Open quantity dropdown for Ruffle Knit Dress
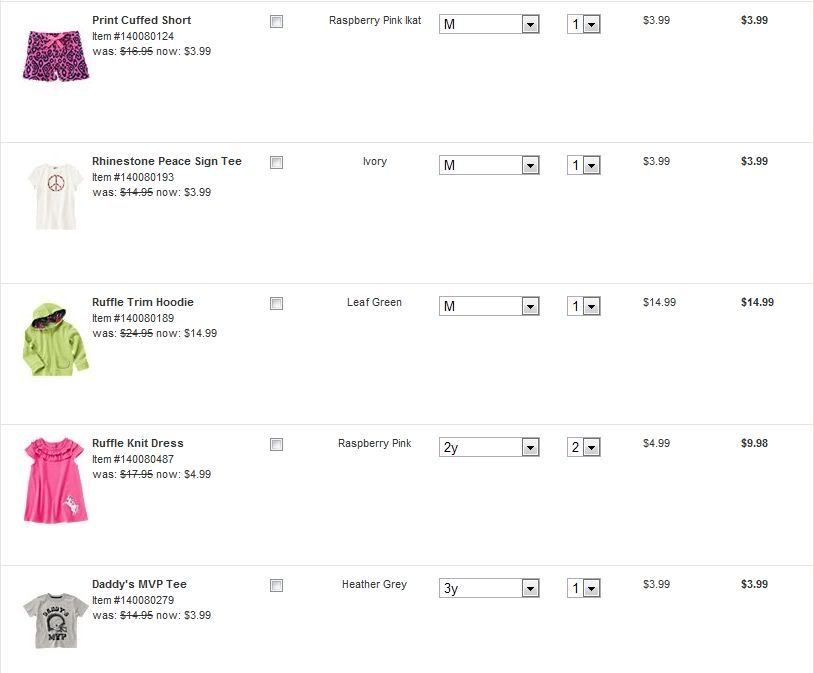This screenshot has height=673, width=814. pos(584,447)
